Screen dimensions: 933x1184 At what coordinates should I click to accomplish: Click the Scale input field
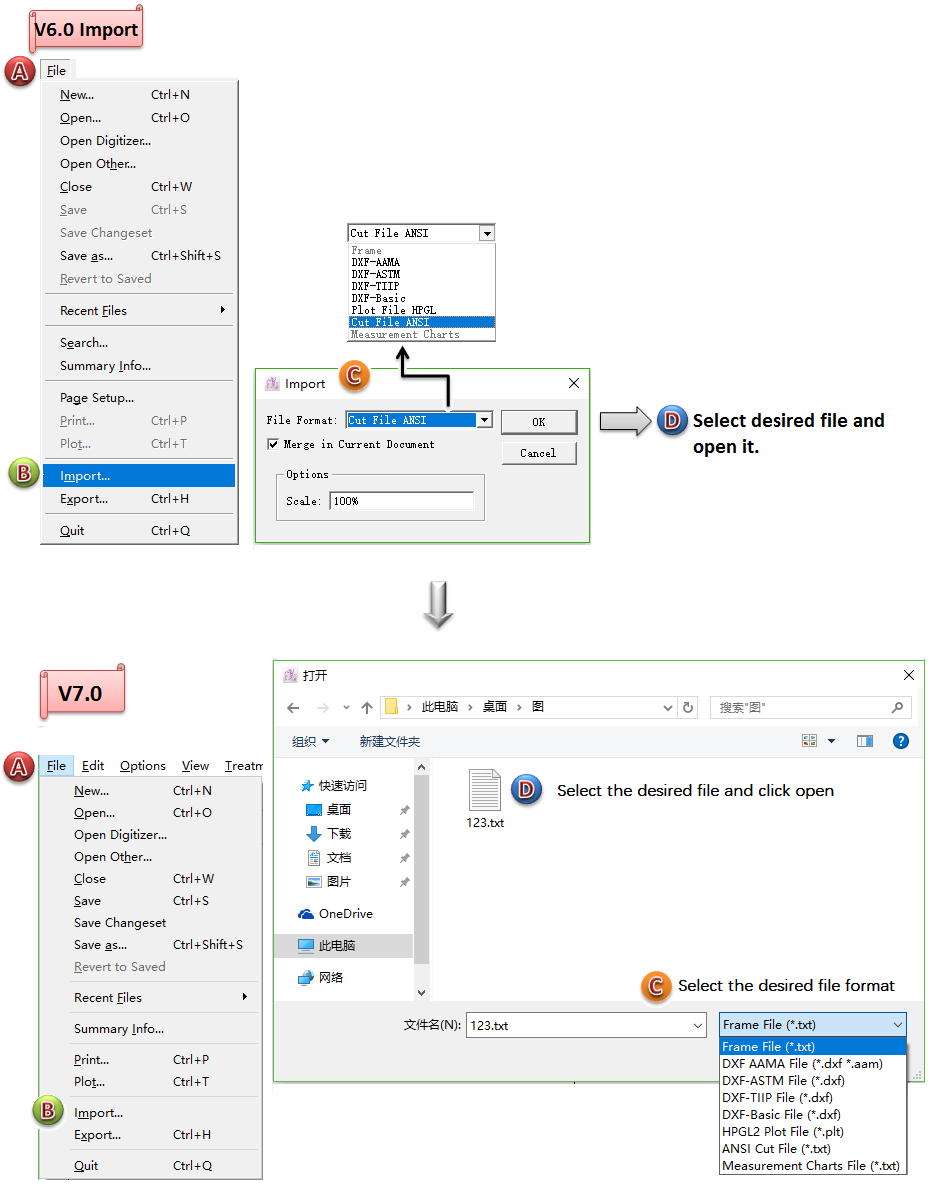pos(401,501)
